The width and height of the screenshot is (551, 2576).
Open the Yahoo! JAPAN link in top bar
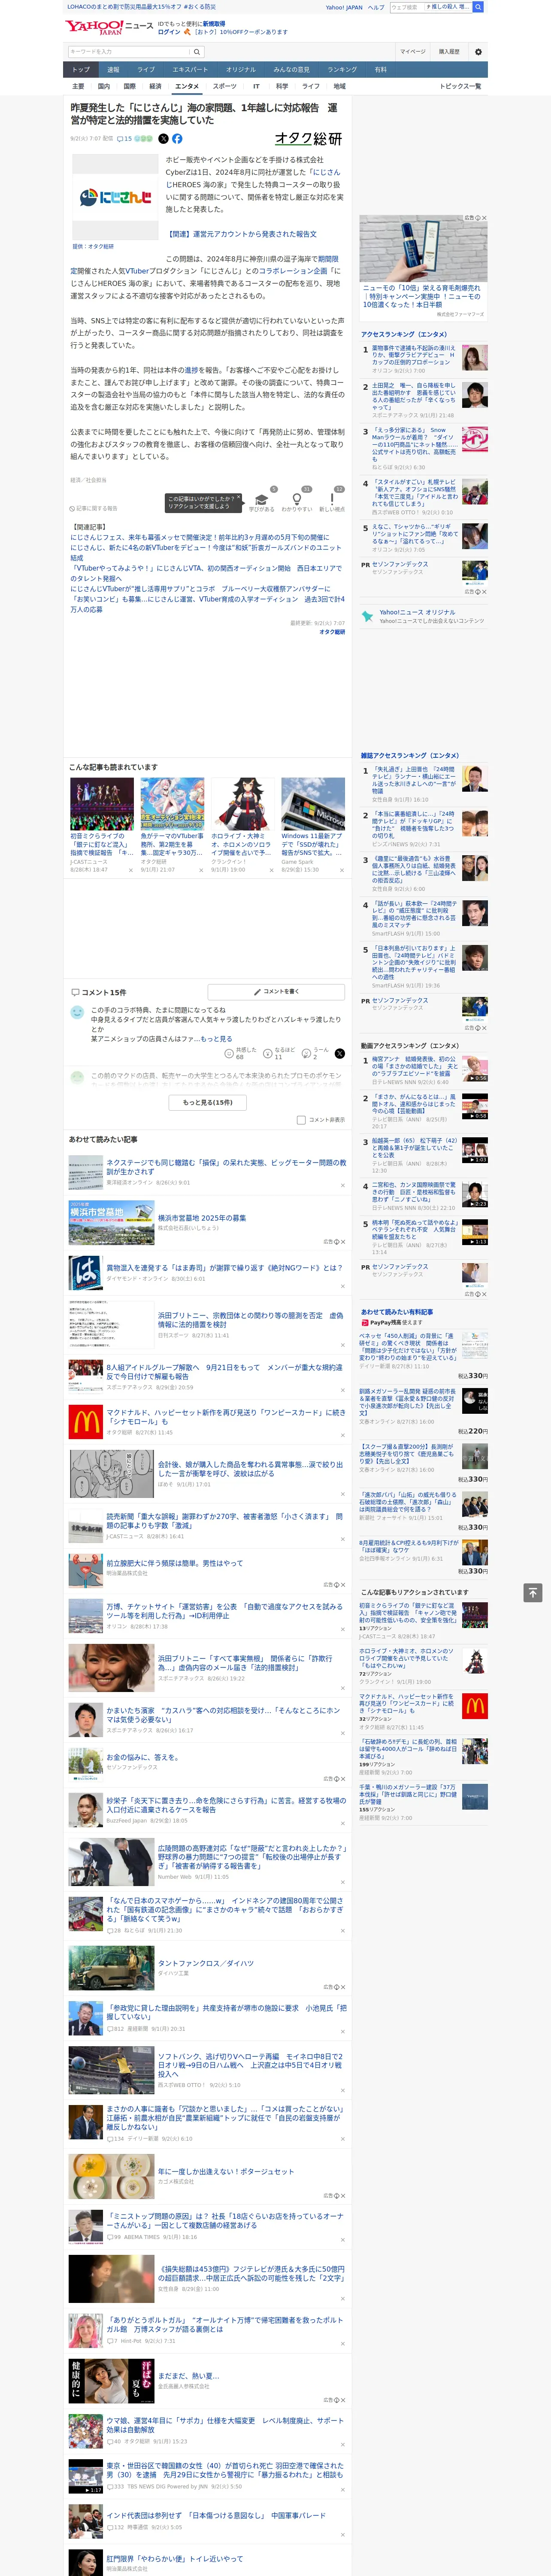[x=344, y=7]
